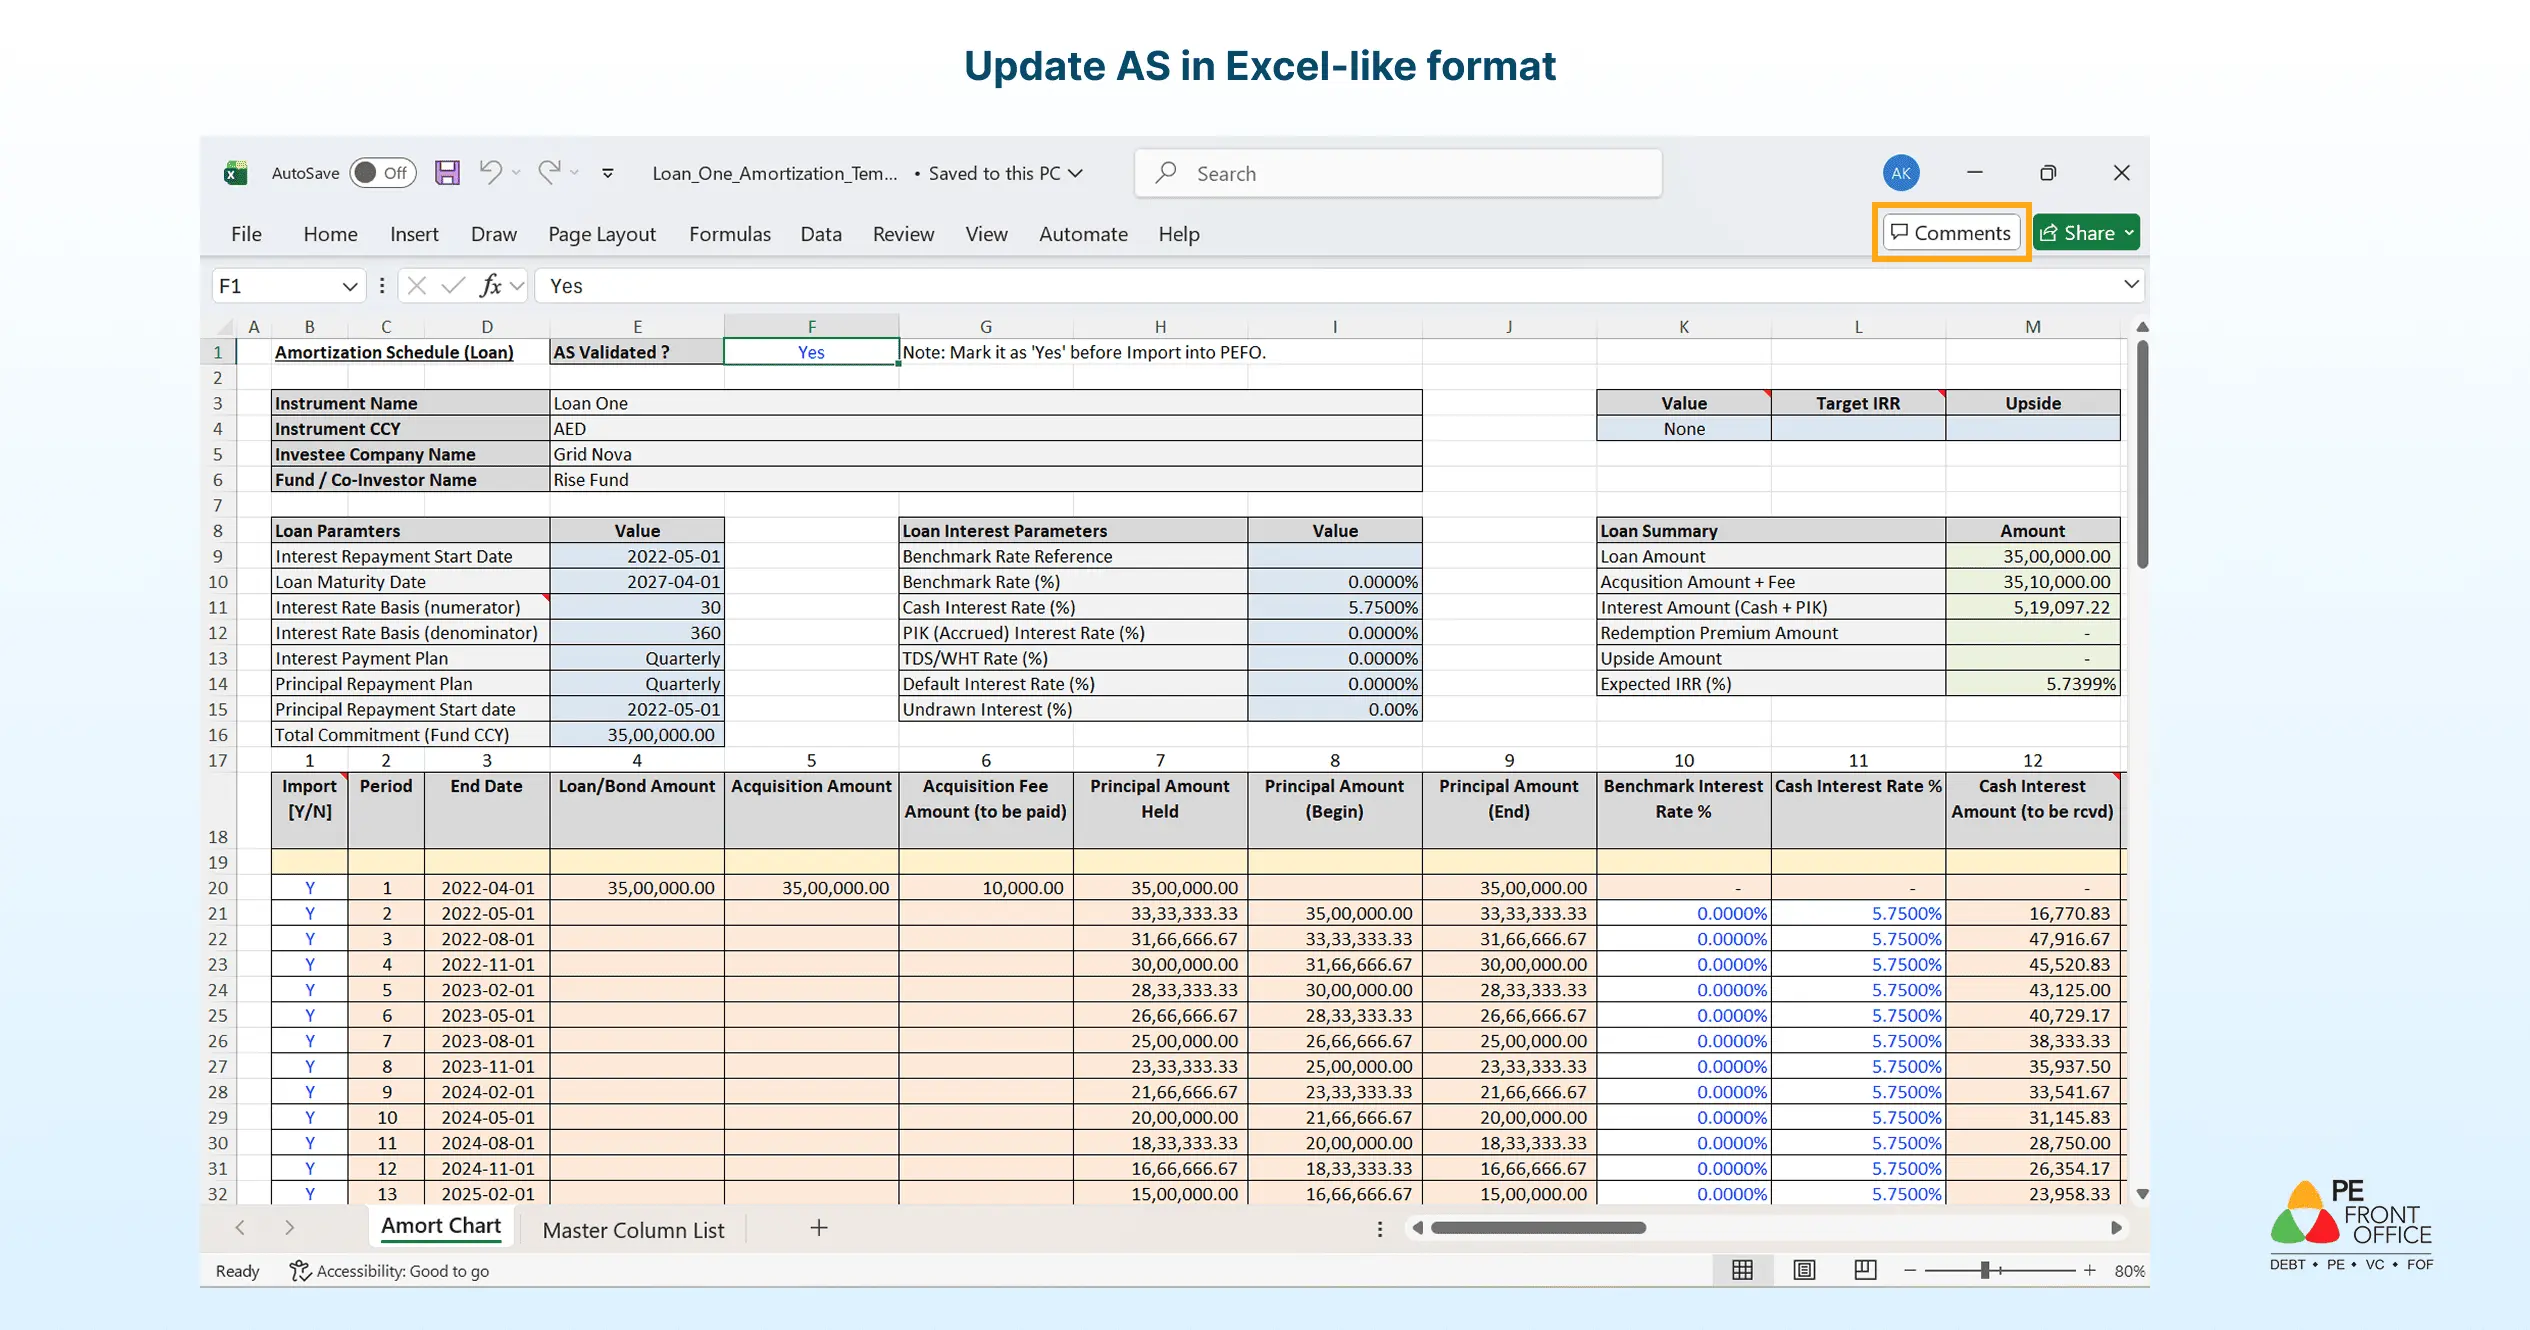Open the File menu
Viewport: 2530px width, 1330px height.
pyautogui.click(x=246, y=234)
